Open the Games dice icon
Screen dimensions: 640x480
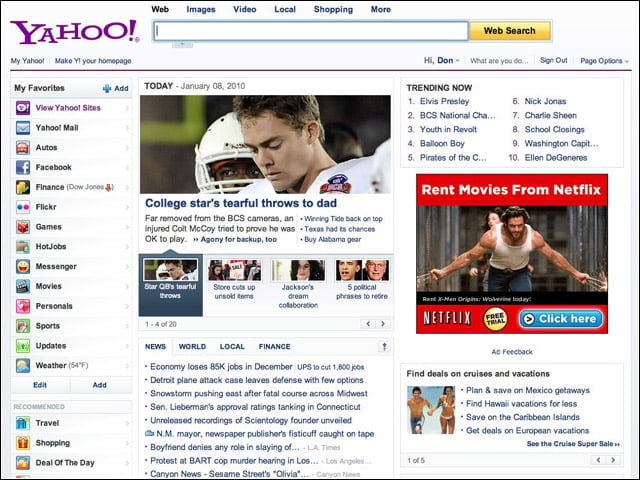[23, 227]
